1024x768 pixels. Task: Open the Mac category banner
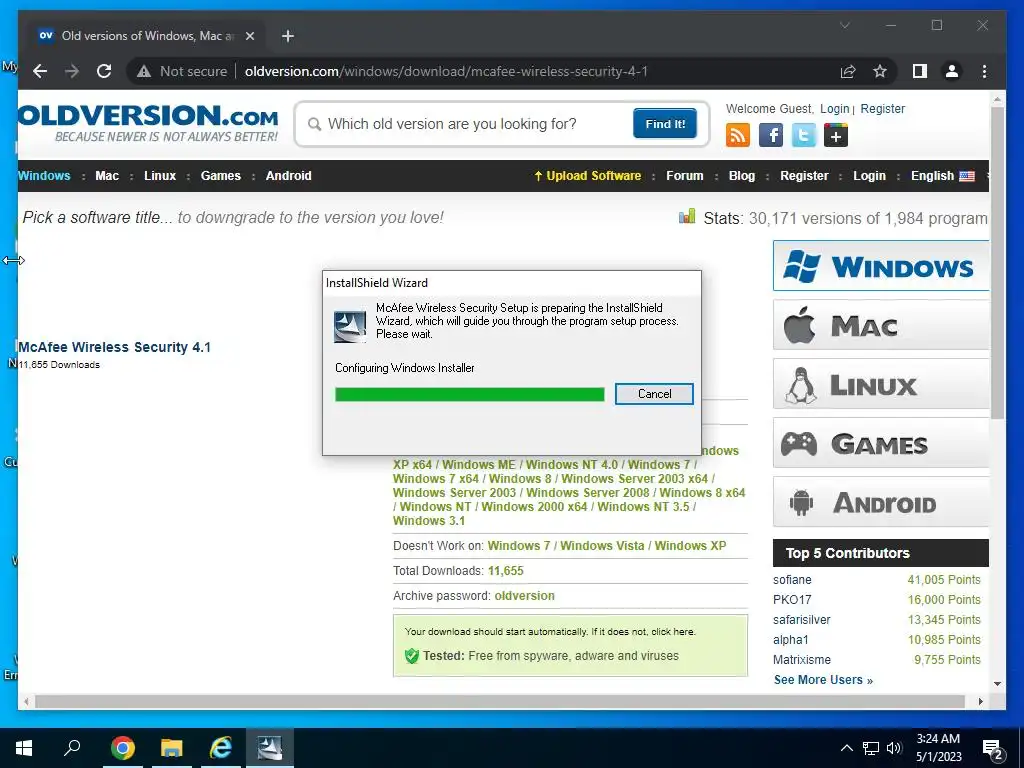(881, 325)
